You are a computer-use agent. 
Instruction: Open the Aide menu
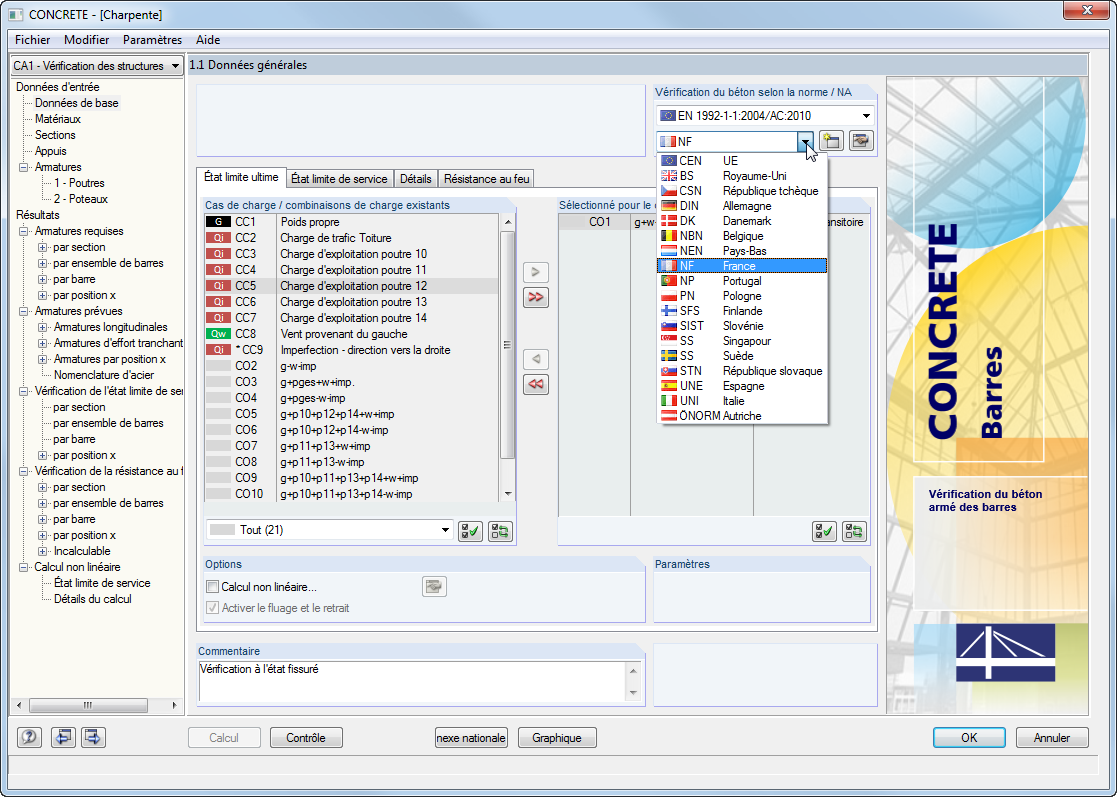coord(208,40)
